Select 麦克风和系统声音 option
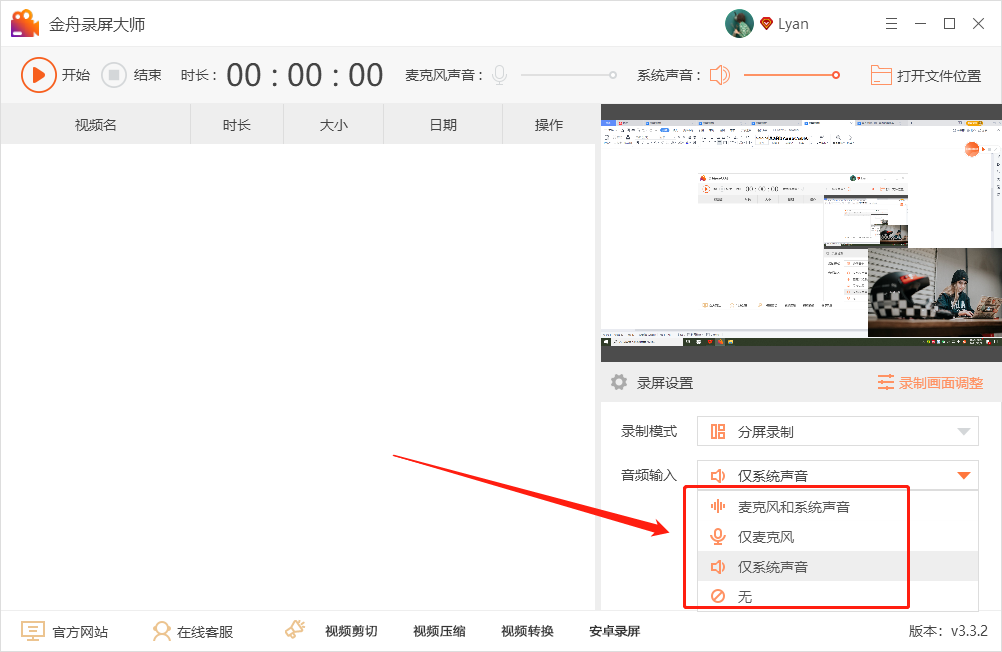Viewport: 1002px width, 652px height. point(838,507)
